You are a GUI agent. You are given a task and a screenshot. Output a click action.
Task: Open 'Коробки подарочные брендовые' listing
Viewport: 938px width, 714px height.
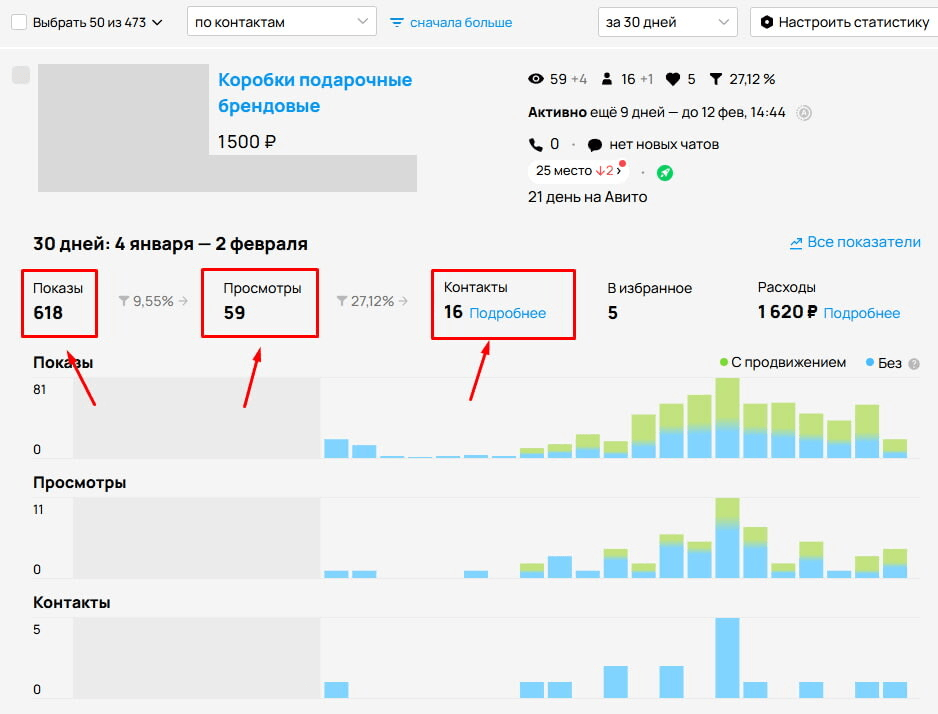(315, 93)
